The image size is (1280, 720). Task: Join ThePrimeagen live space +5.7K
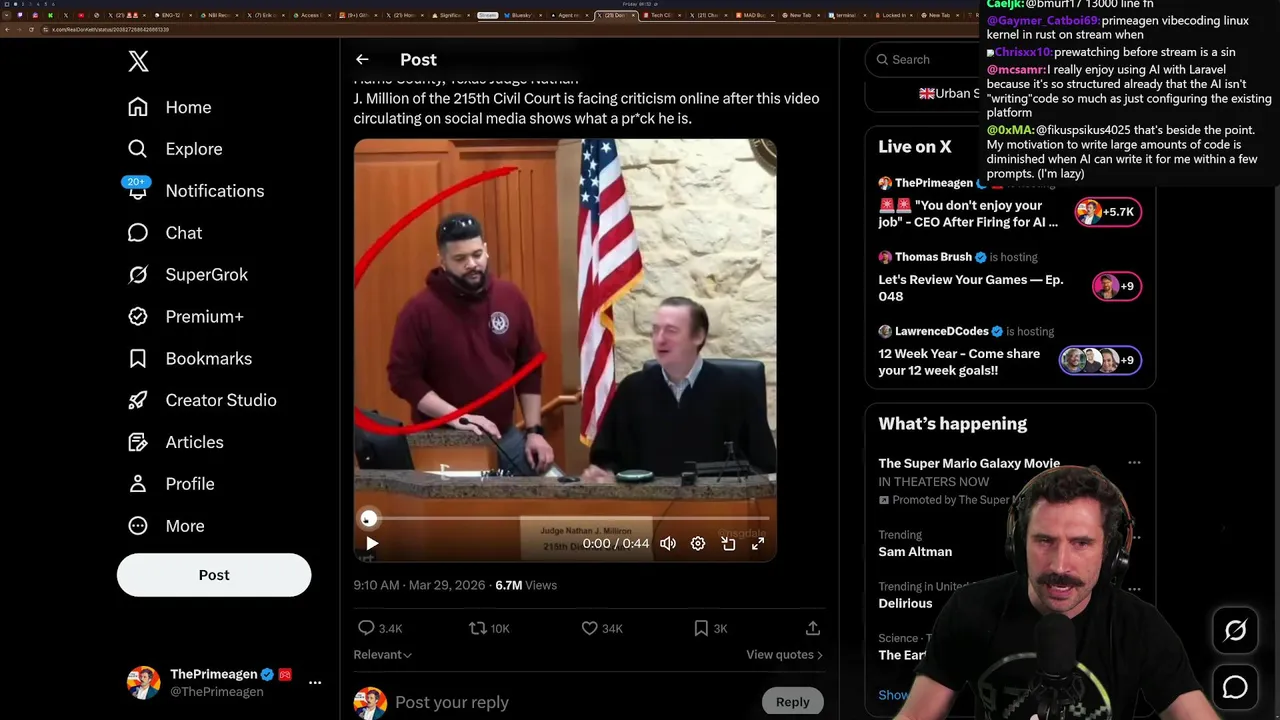[1108, 212]
